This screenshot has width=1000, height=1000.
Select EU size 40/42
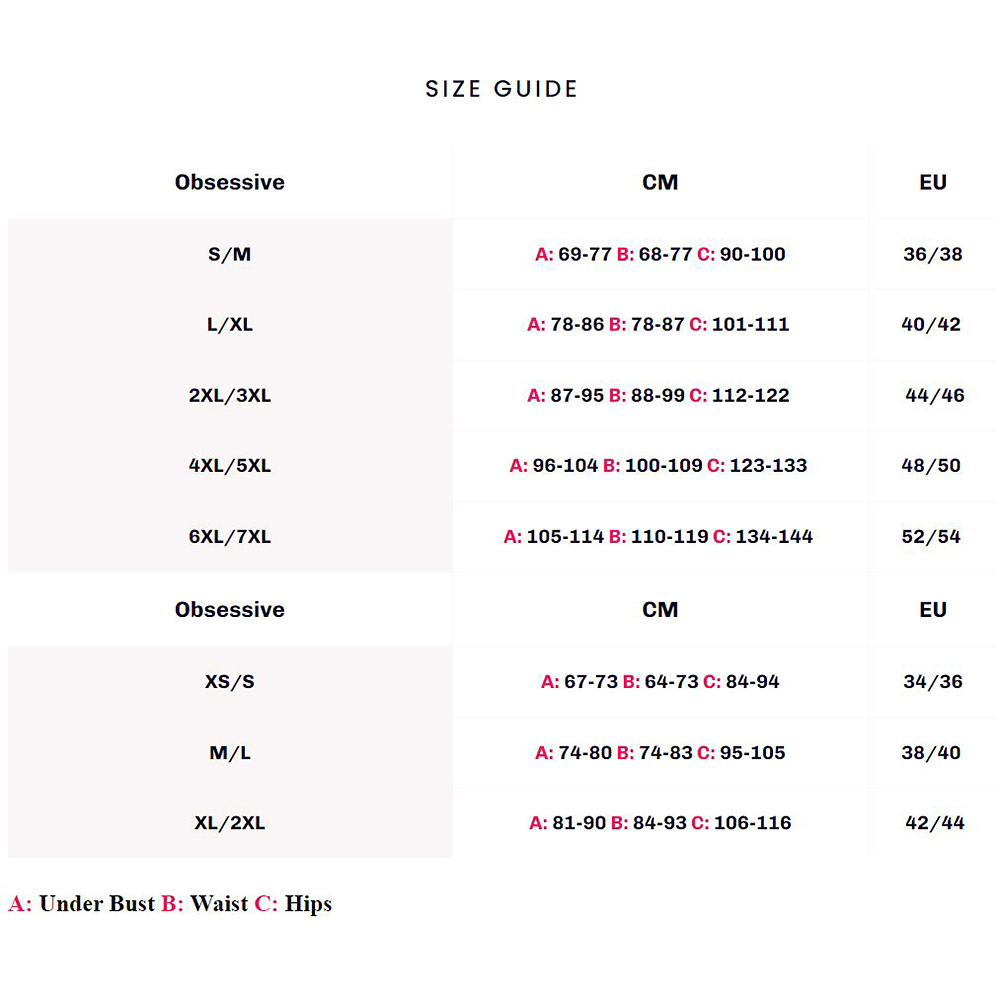931,324
